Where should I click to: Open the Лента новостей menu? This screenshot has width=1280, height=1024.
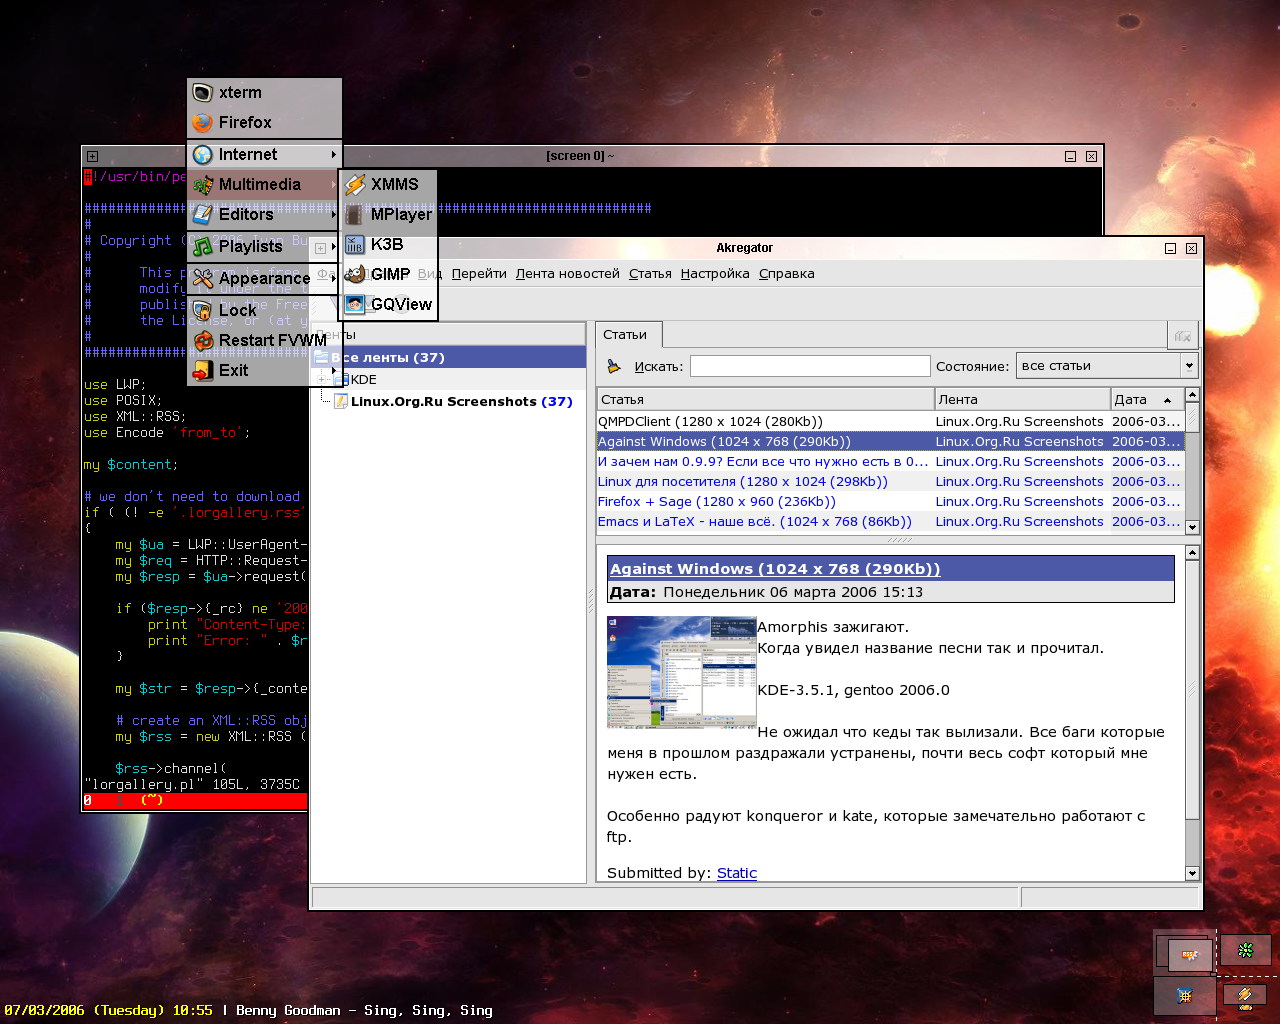(567, 274)
